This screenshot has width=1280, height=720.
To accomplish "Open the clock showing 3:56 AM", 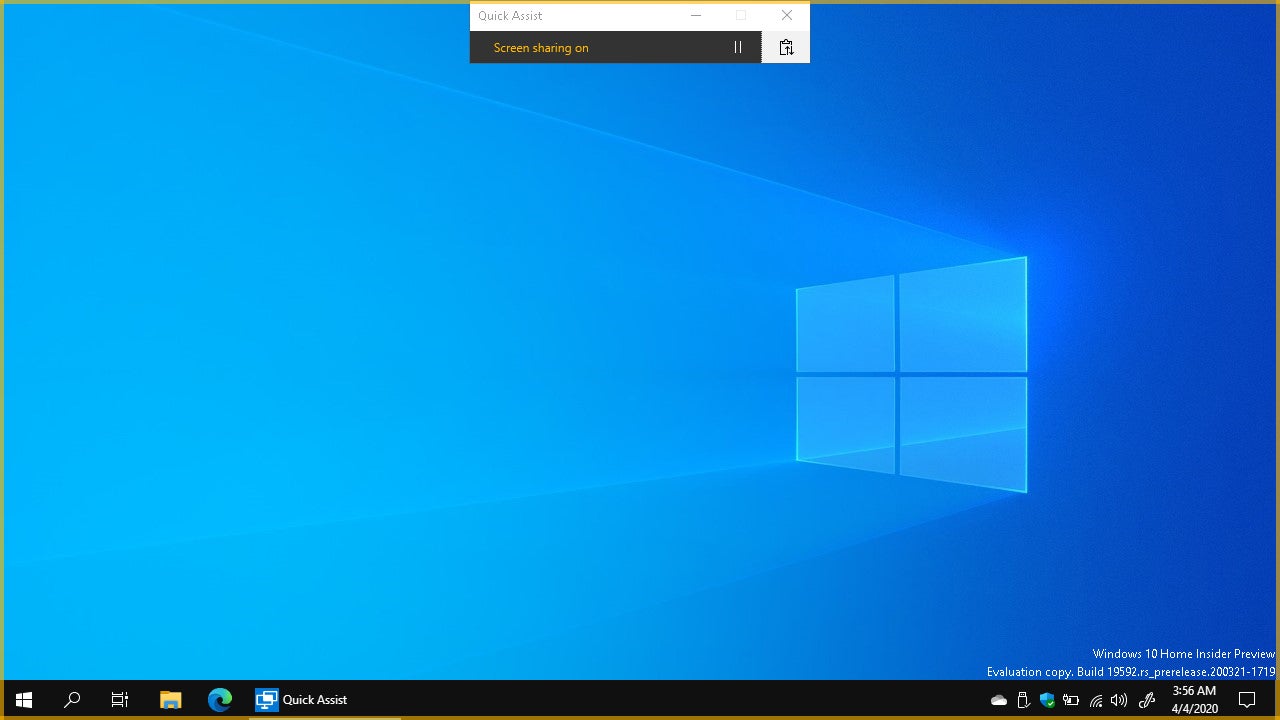I will 1194,700.
